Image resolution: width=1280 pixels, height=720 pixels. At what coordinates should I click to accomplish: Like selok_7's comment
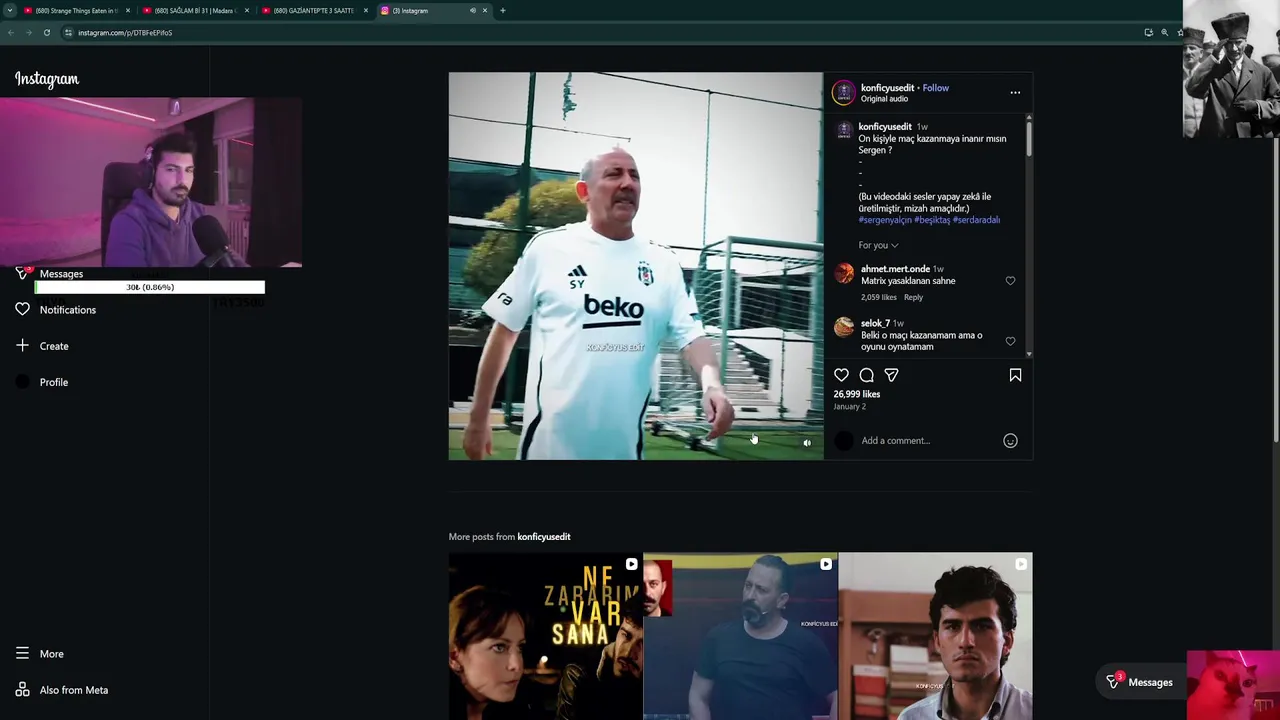(x=1010, y=342)
